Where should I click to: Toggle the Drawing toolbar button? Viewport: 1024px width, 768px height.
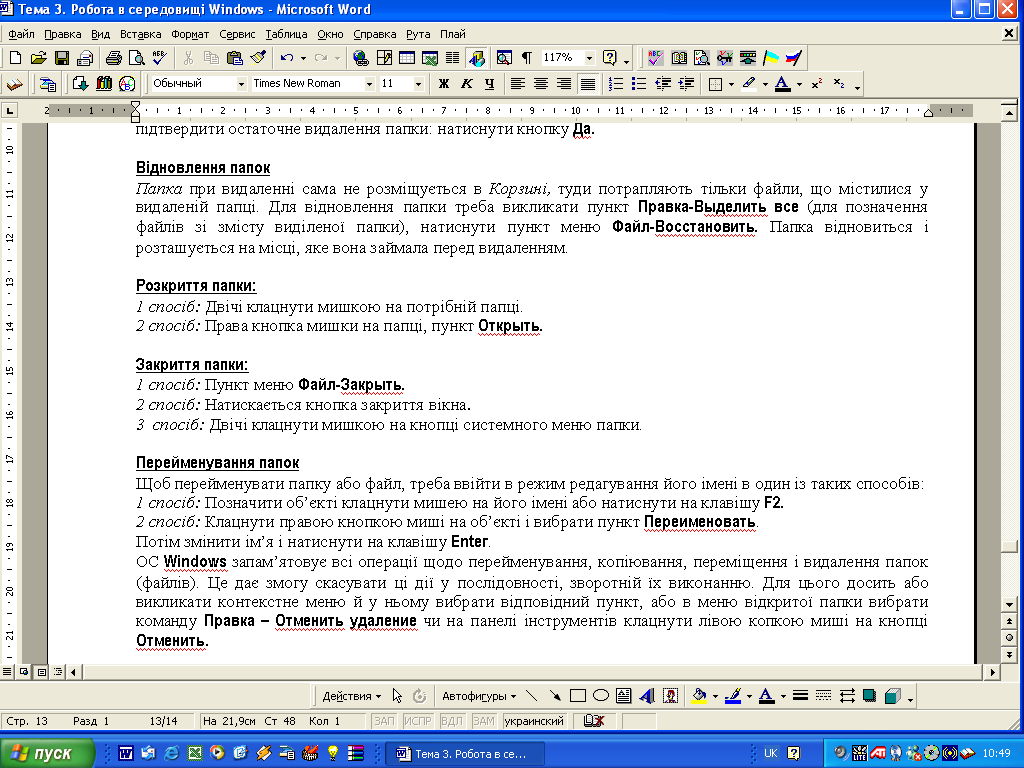477,58
